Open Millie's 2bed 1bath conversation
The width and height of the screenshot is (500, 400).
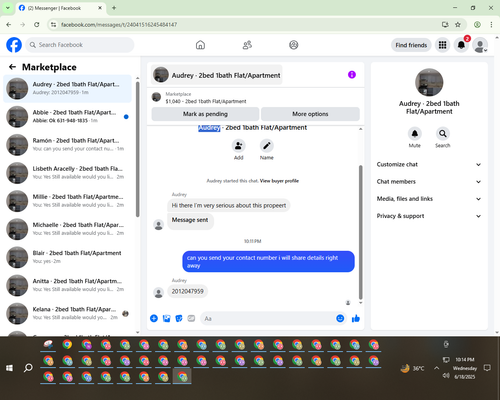coord(67,201)
